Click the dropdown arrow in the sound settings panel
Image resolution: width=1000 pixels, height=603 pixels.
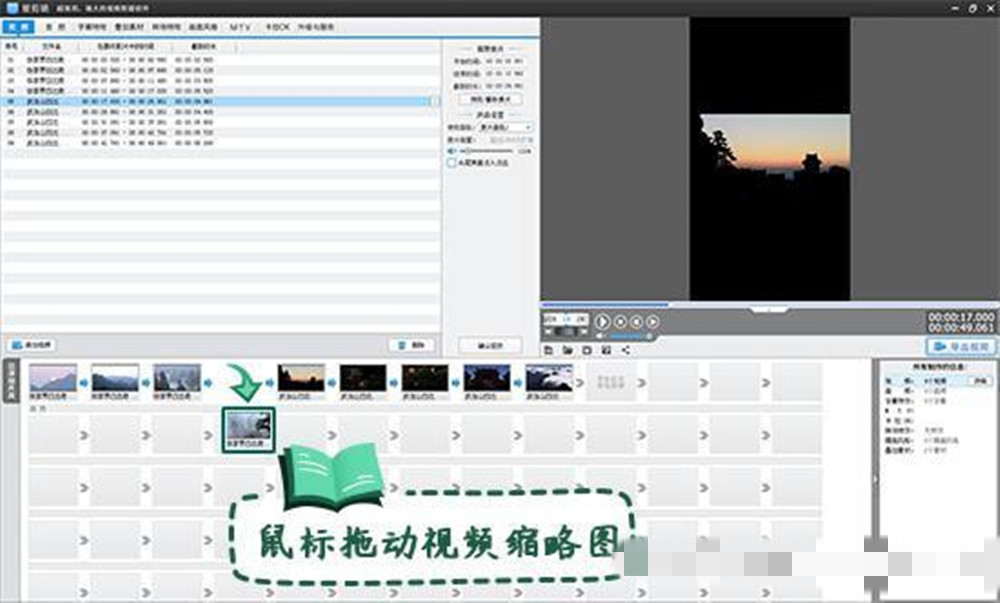(x=529, y=127)
